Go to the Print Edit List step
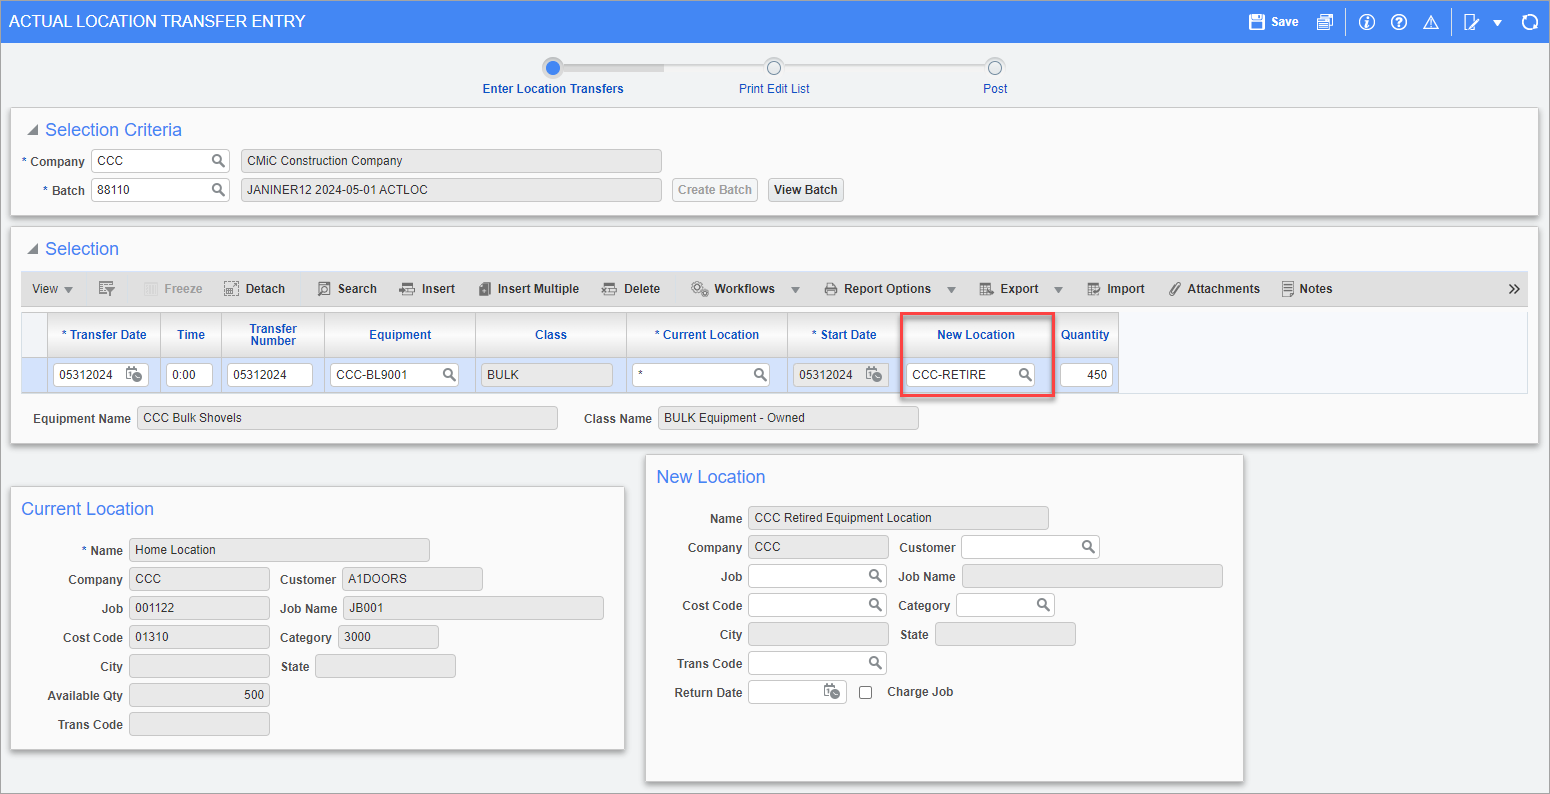The width and height of the screenshot is (1550, 794). click(774, 67)
